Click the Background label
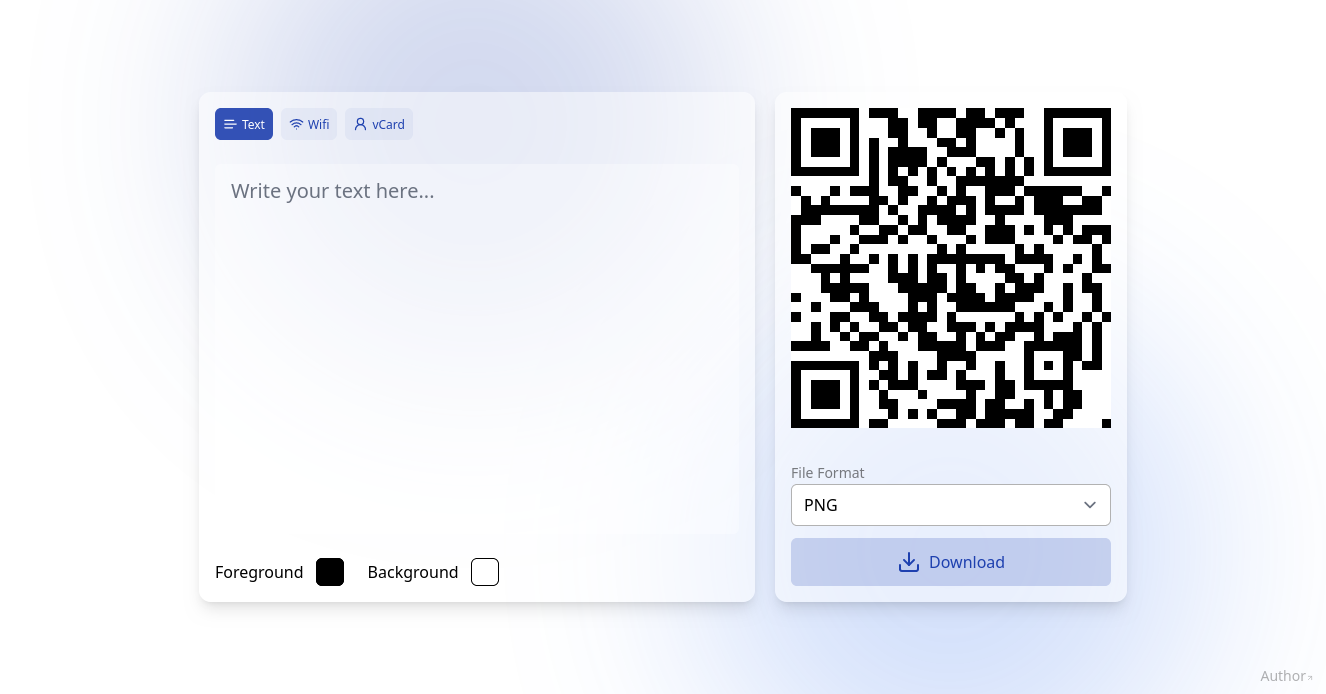Image resolution: width=1326 pixels, height=694 pixels. point(413,572)
